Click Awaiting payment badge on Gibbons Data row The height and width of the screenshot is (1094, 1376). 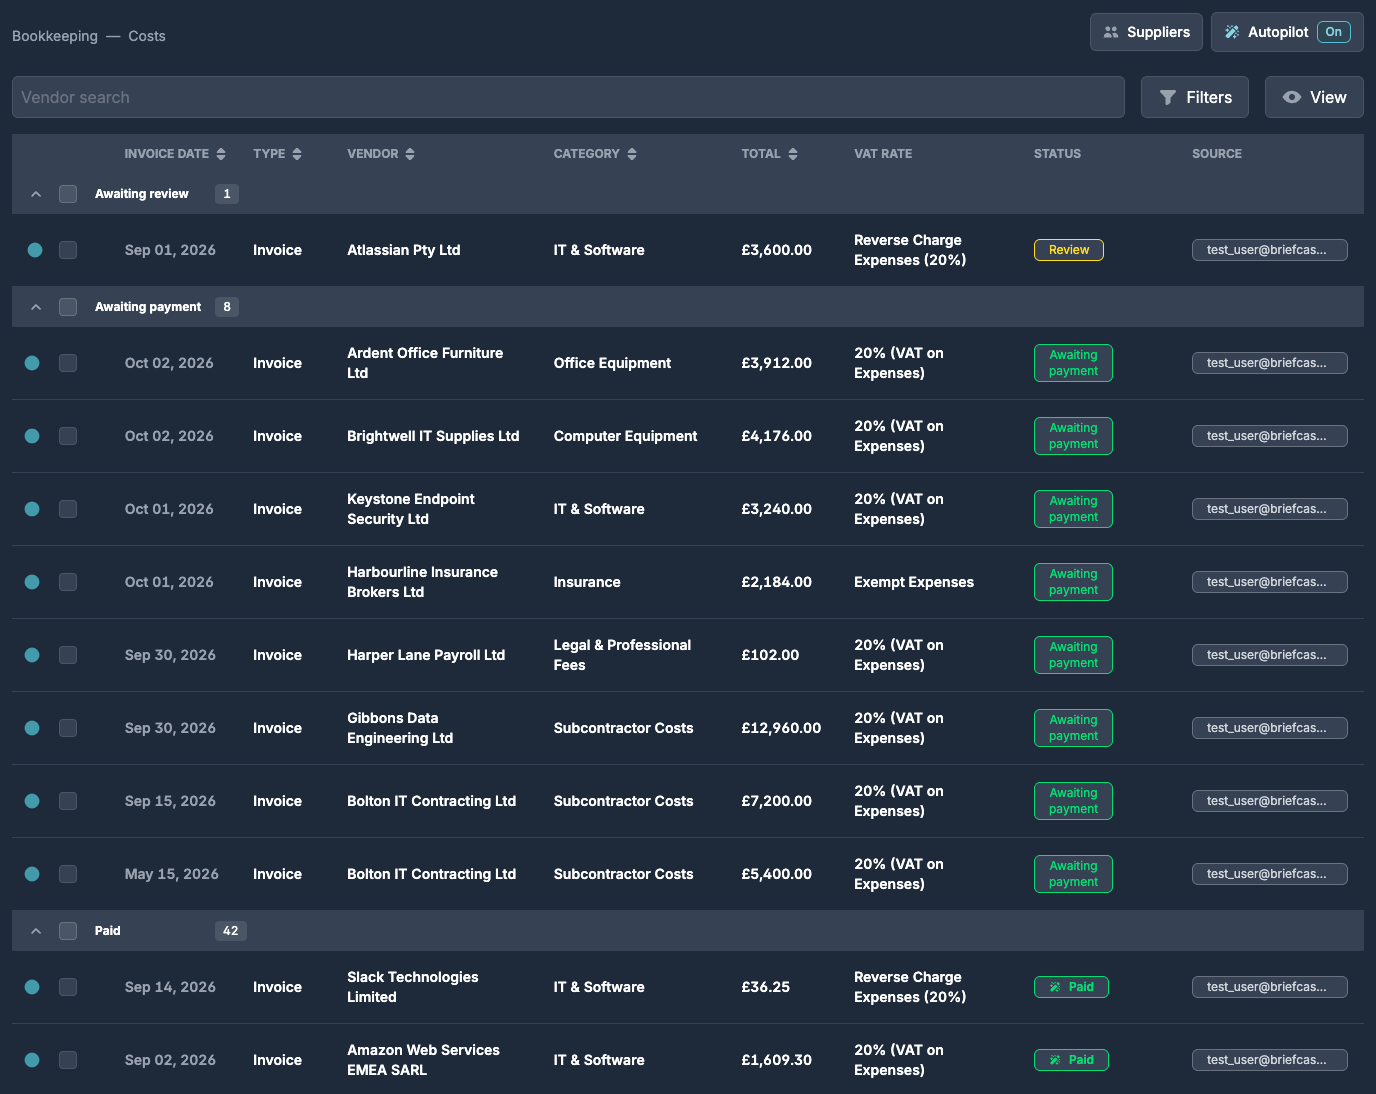click(1073, 728)
